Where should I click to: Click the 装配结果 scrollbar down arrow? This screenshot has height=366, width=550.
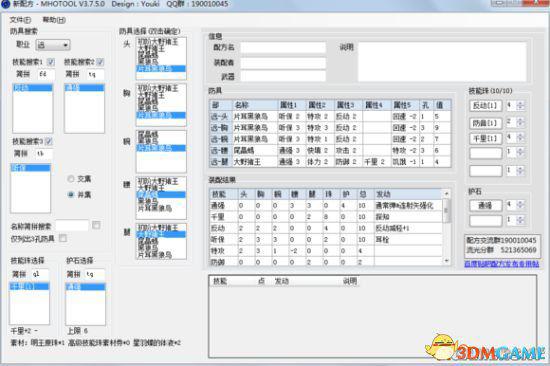[x=447, y=261]
